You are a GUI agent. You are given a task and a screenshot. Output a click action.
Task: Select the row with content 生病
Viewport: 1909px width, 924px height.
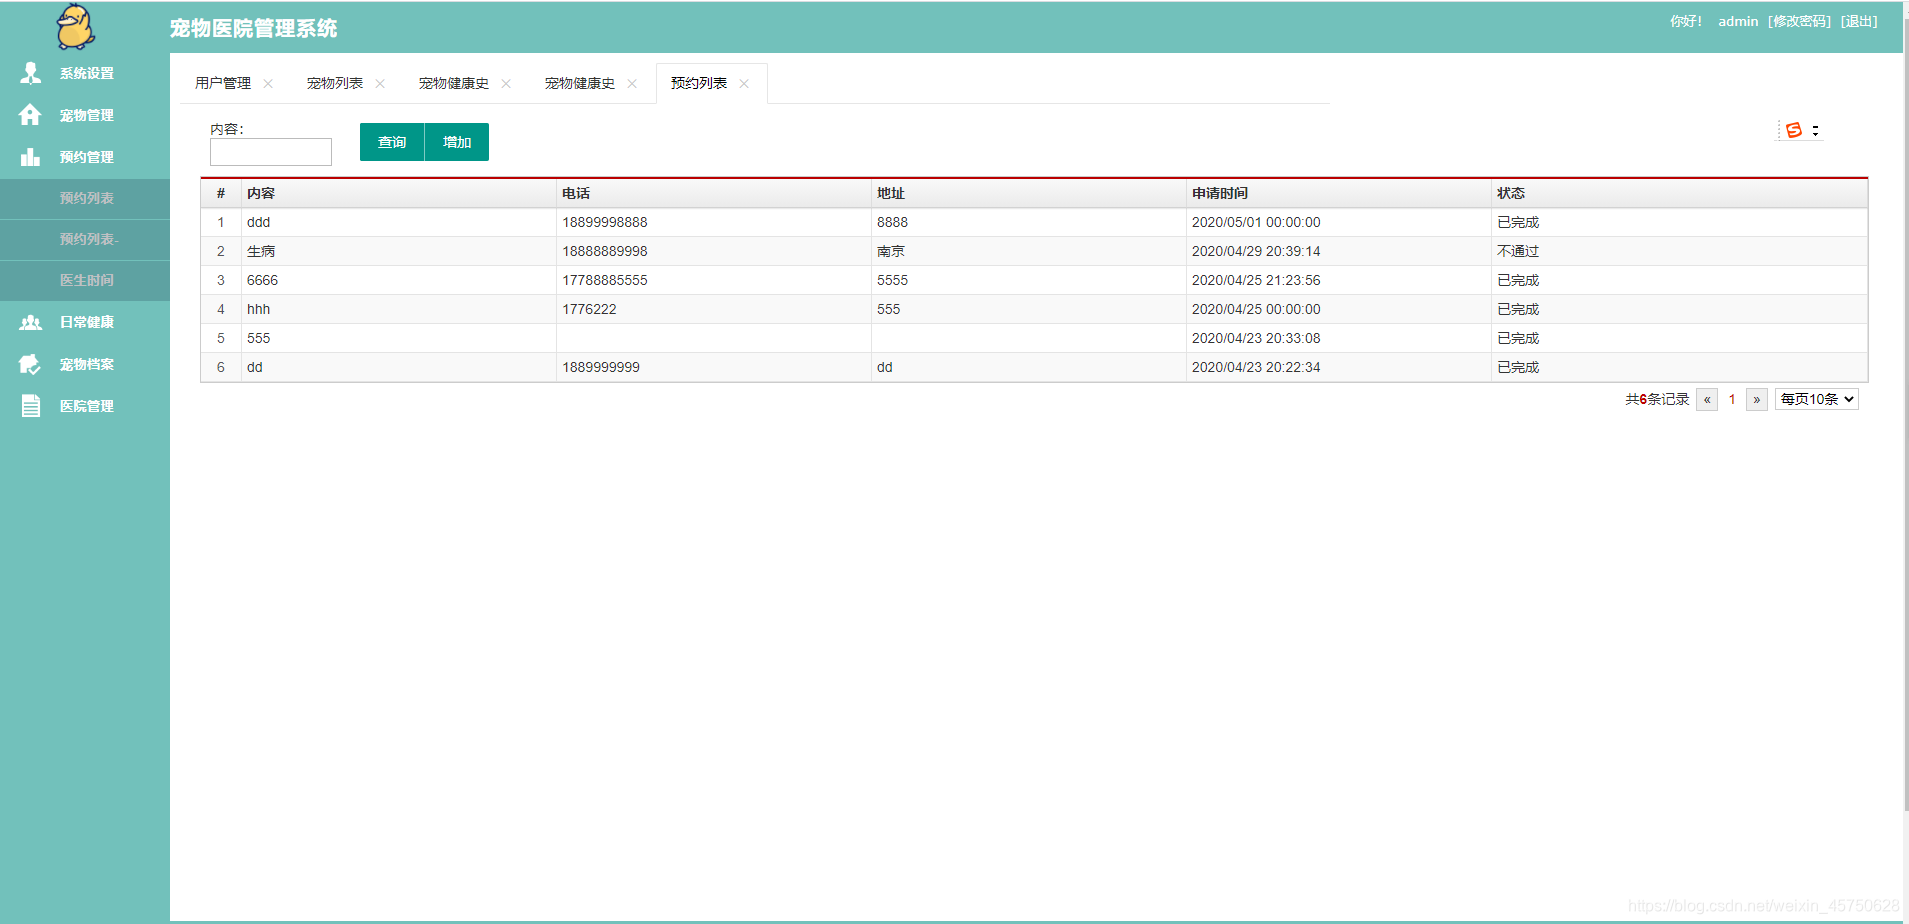(1034, 251)
